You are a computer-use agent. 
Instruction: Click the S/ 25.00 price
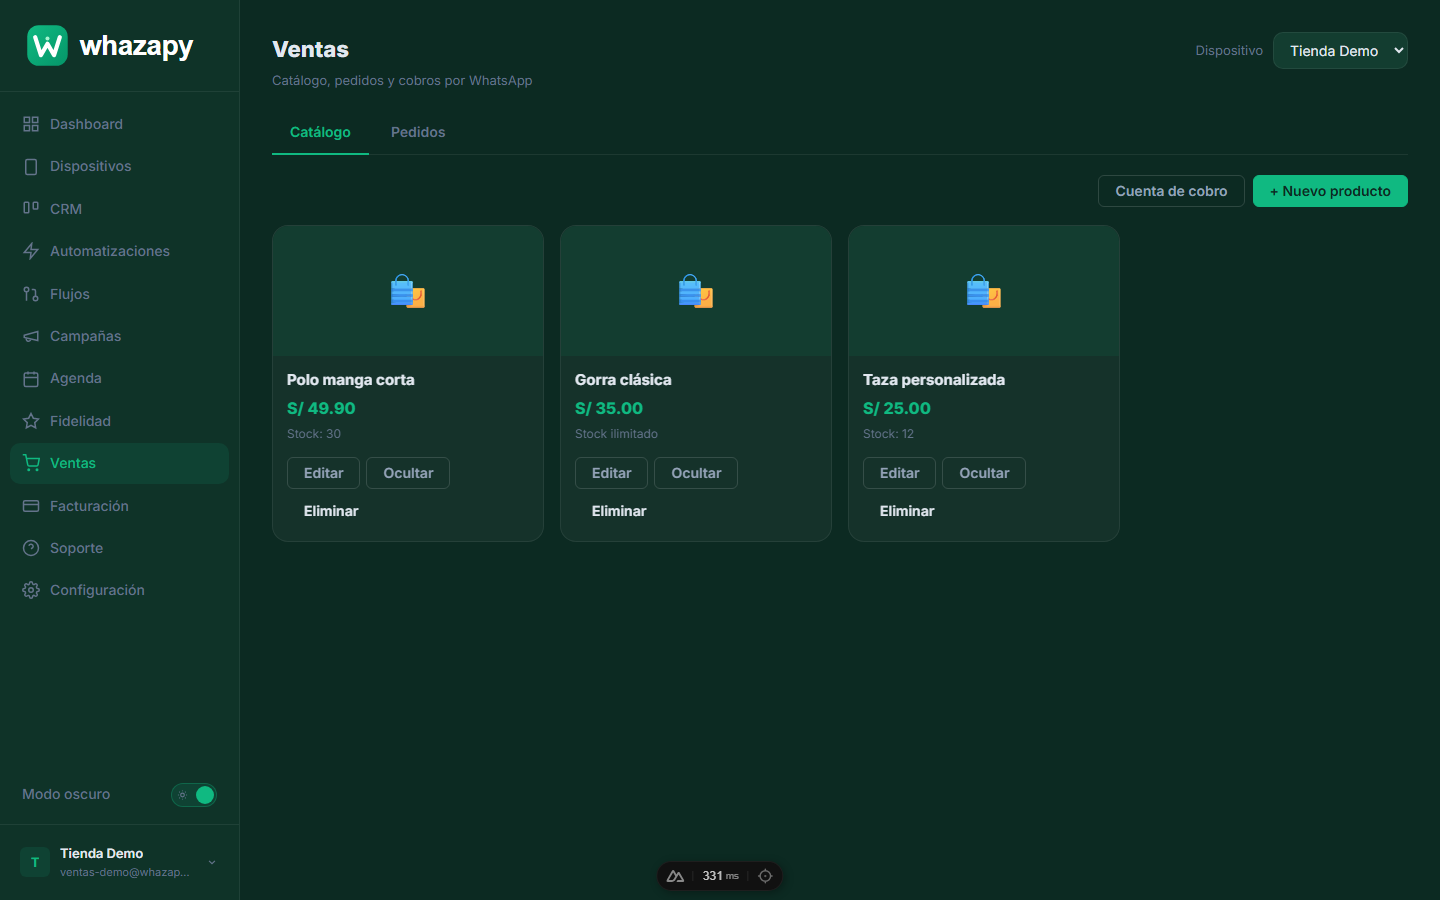897,408
